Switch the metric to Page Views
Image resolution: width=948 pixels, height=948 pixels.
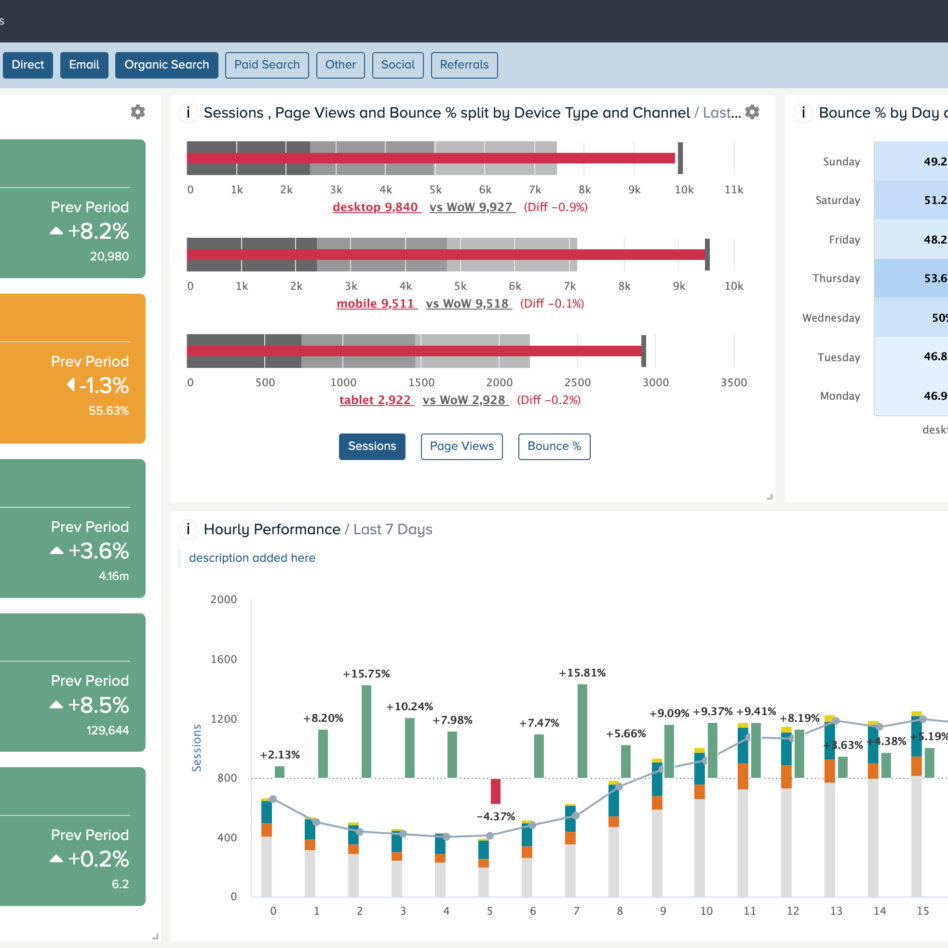(x=461, y=446)
